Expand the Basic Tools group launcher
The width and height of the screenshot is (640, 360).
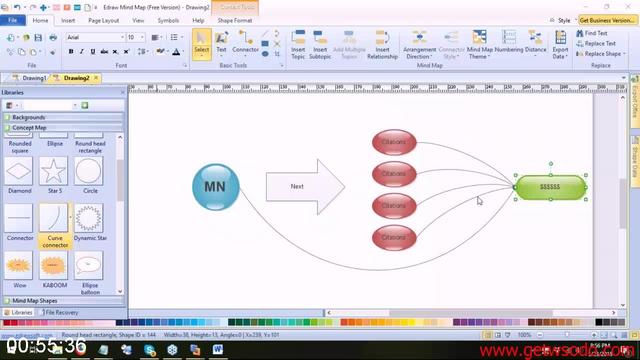click(282, 65)
